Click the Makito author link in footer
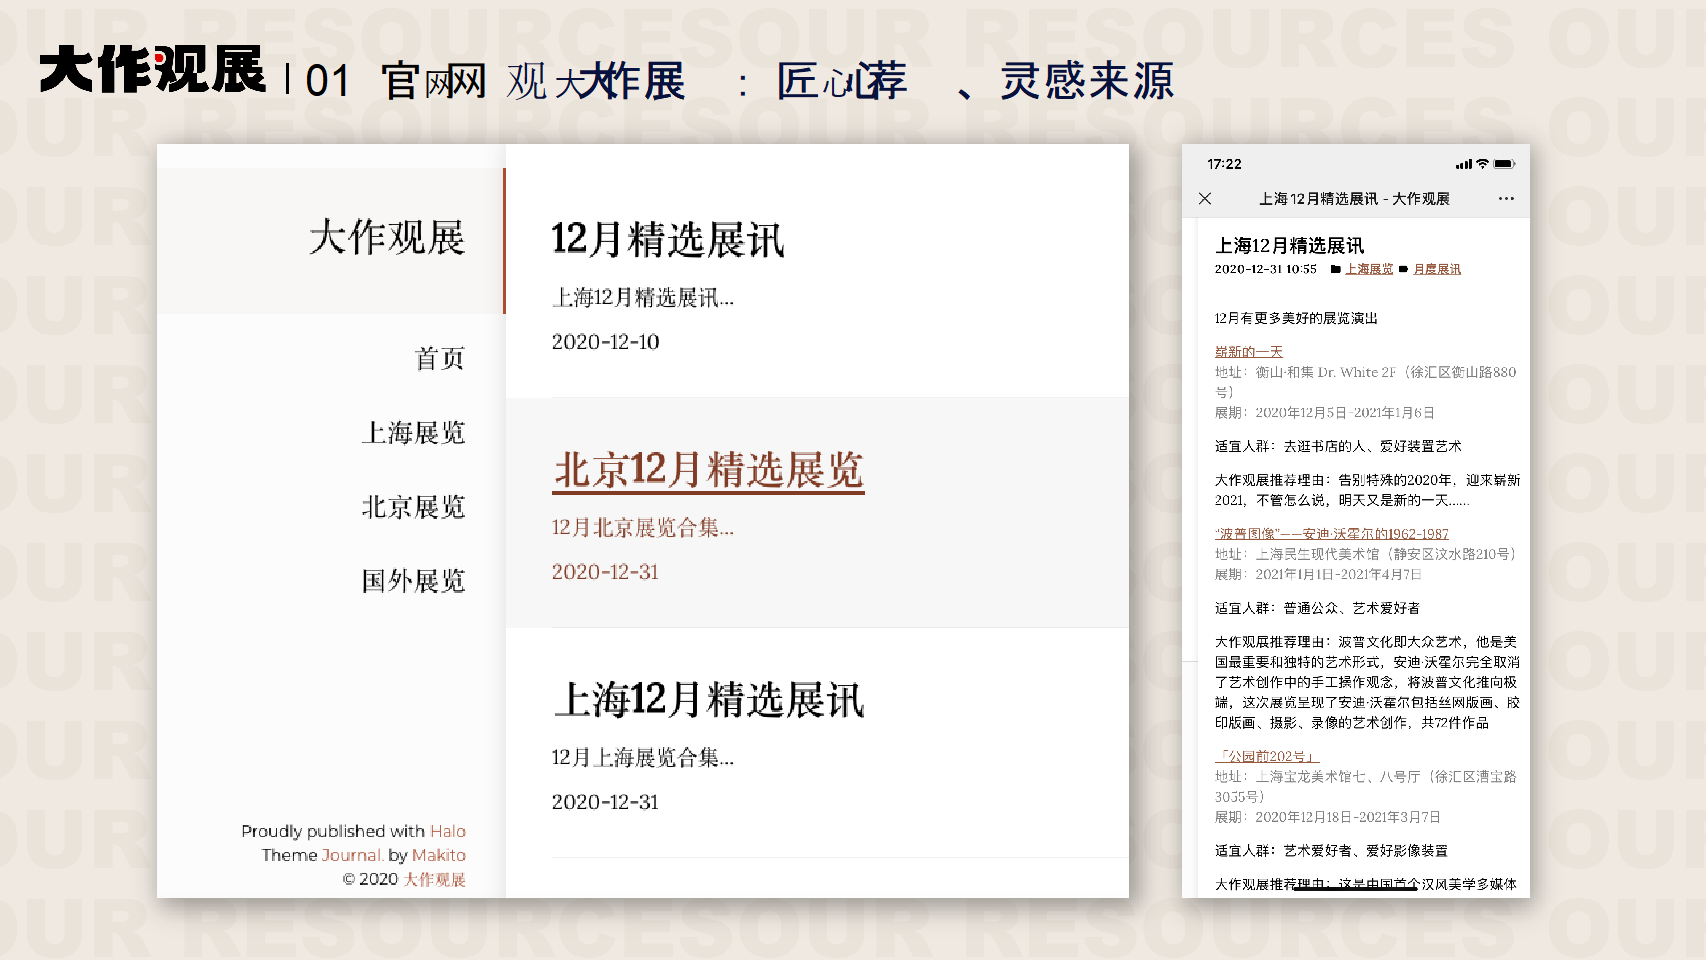1706x960 pixels. (x=439, y=855)
